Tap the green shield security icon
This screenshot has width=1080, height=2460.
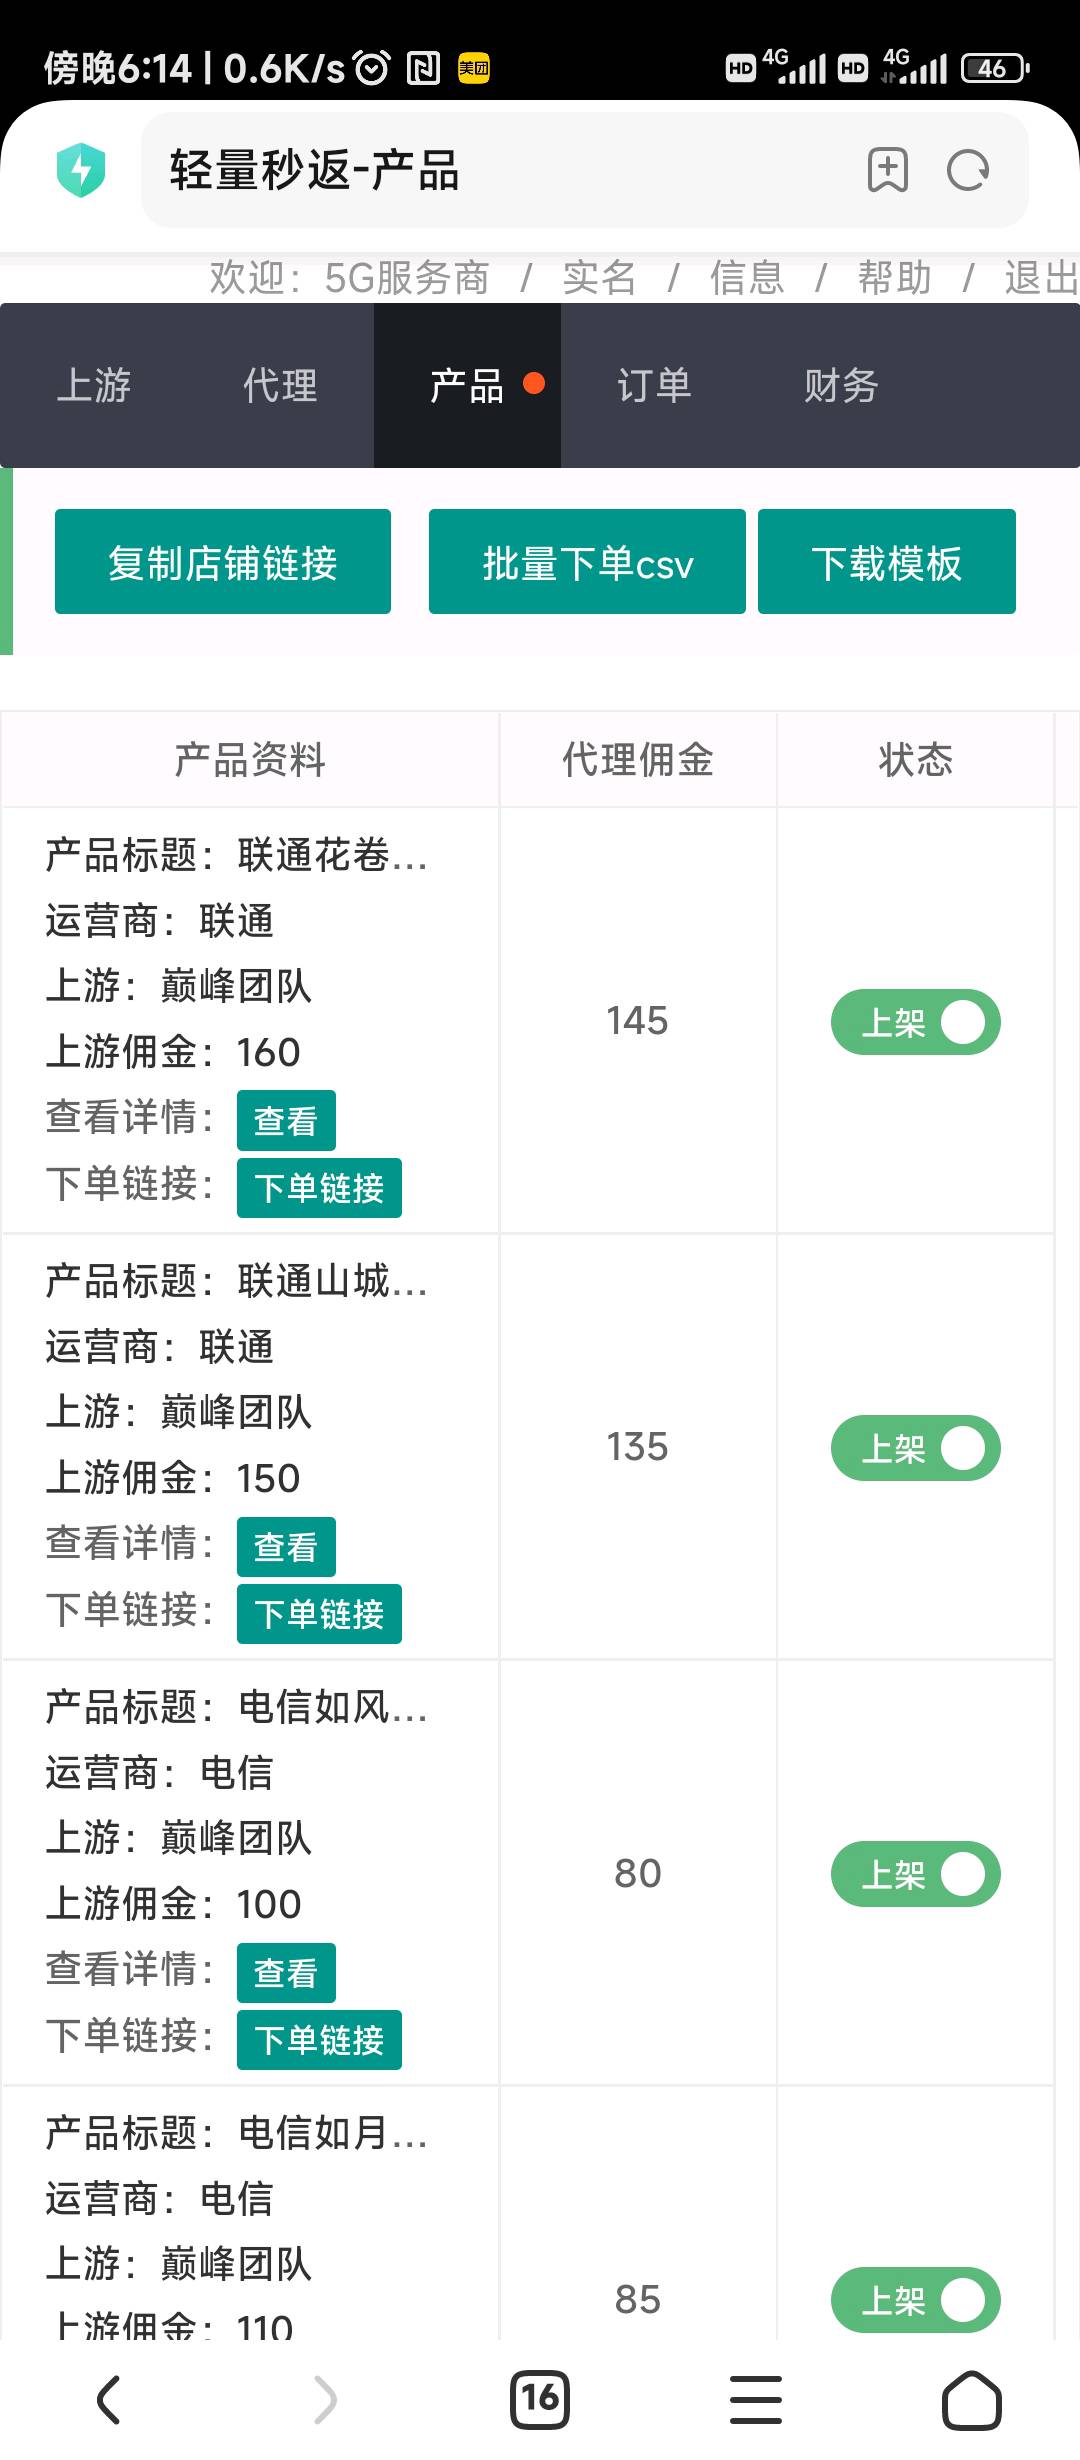click(x=81, y=170)
